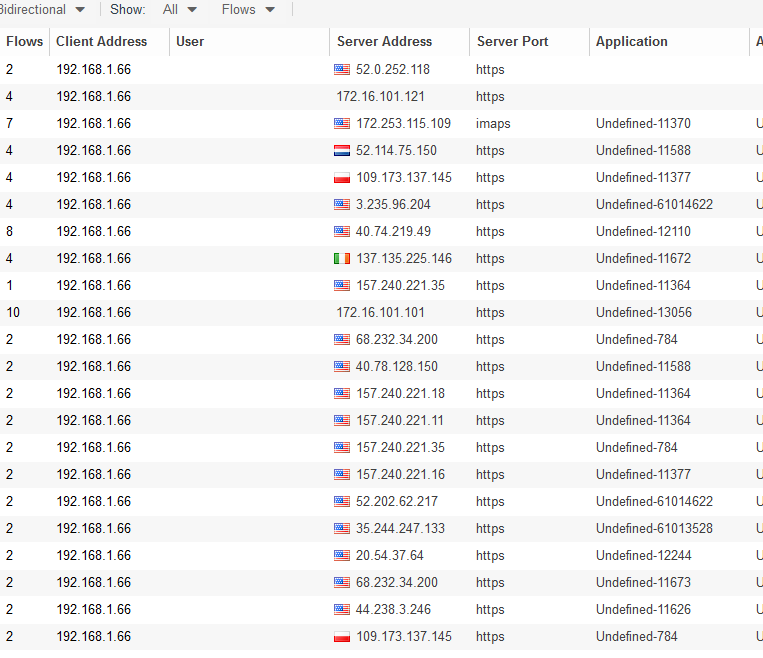The height and width of the screenshot is (658, 763).
Task: Click the Application column header
Action: click(x=631, y=42)
